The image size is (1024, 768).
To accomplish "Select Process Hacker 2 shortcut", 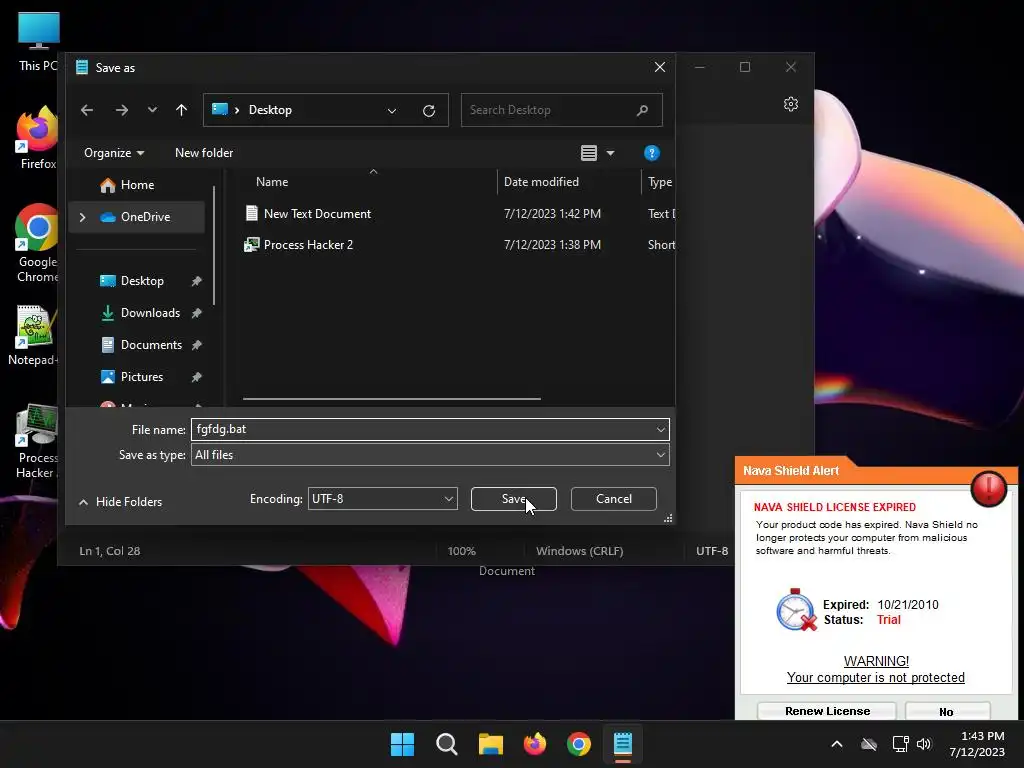I will (308, 245).
